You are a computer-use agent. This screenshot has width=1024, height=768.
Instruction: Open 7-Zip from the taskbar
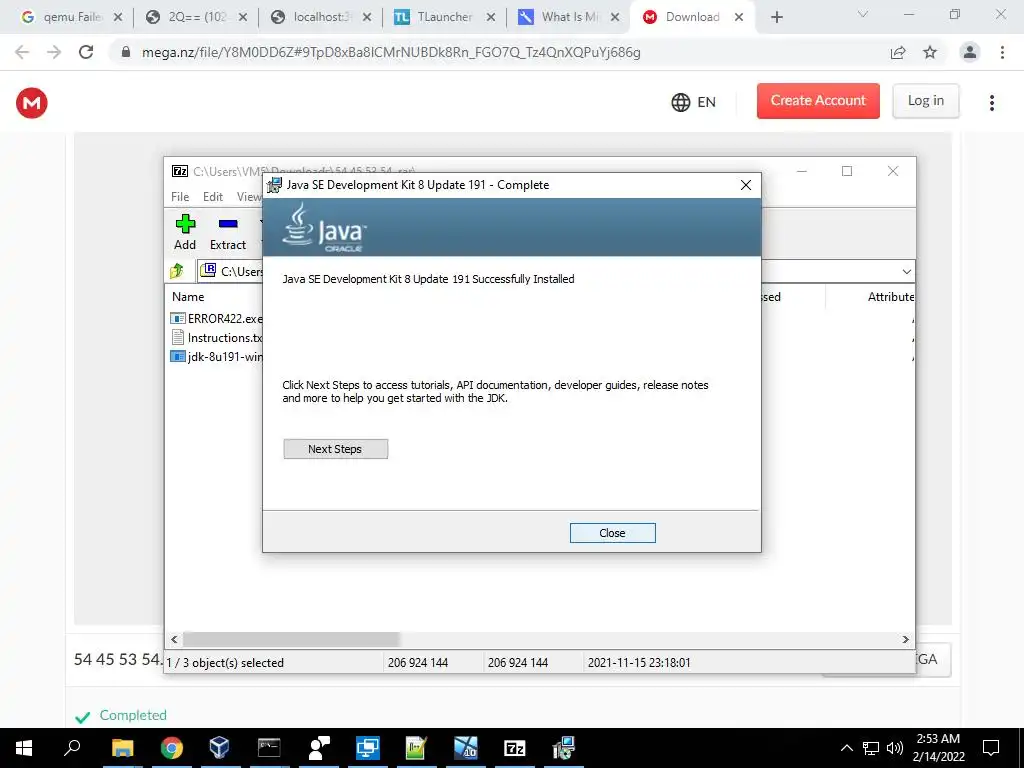(515, 748)
